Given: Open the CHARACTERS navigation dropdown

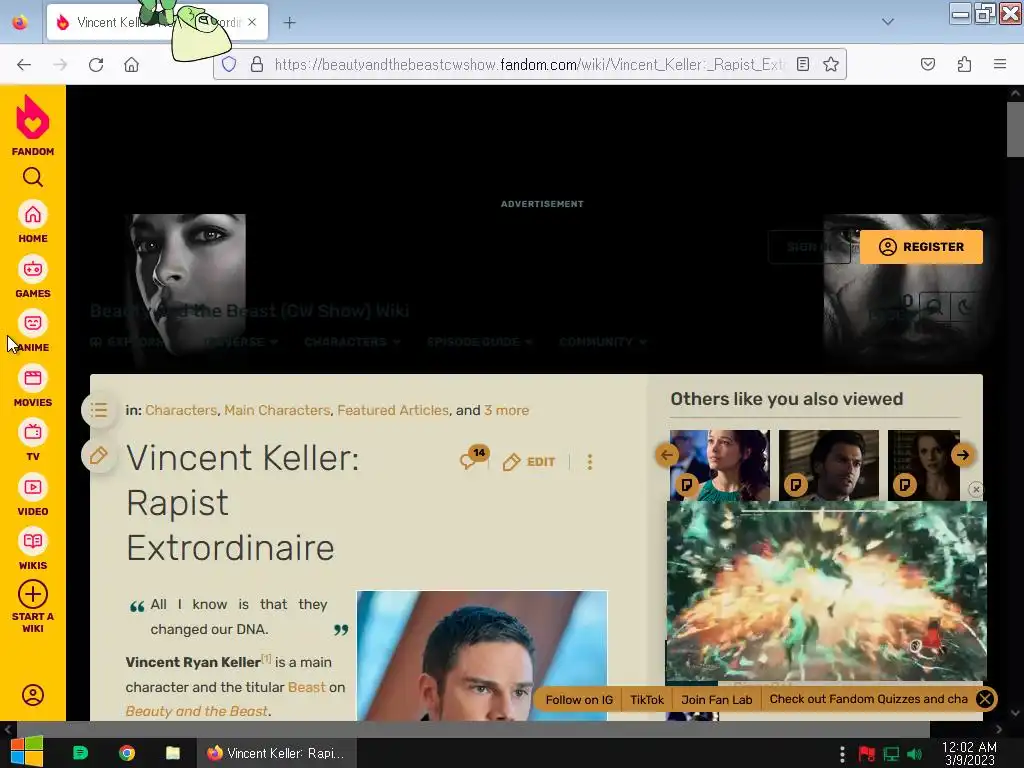Looking at the screenshot, I should [352, 342].
